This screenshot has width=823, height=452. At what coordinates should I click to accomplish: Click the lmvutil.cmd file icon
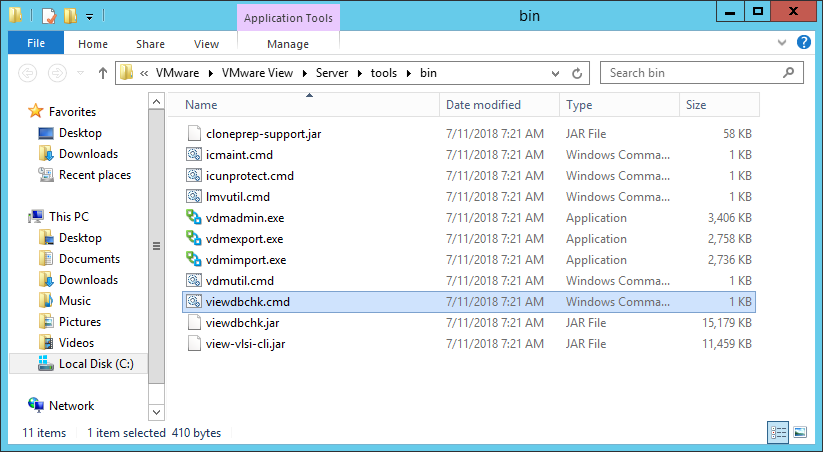pyautogui.click(x=194, y=196)
